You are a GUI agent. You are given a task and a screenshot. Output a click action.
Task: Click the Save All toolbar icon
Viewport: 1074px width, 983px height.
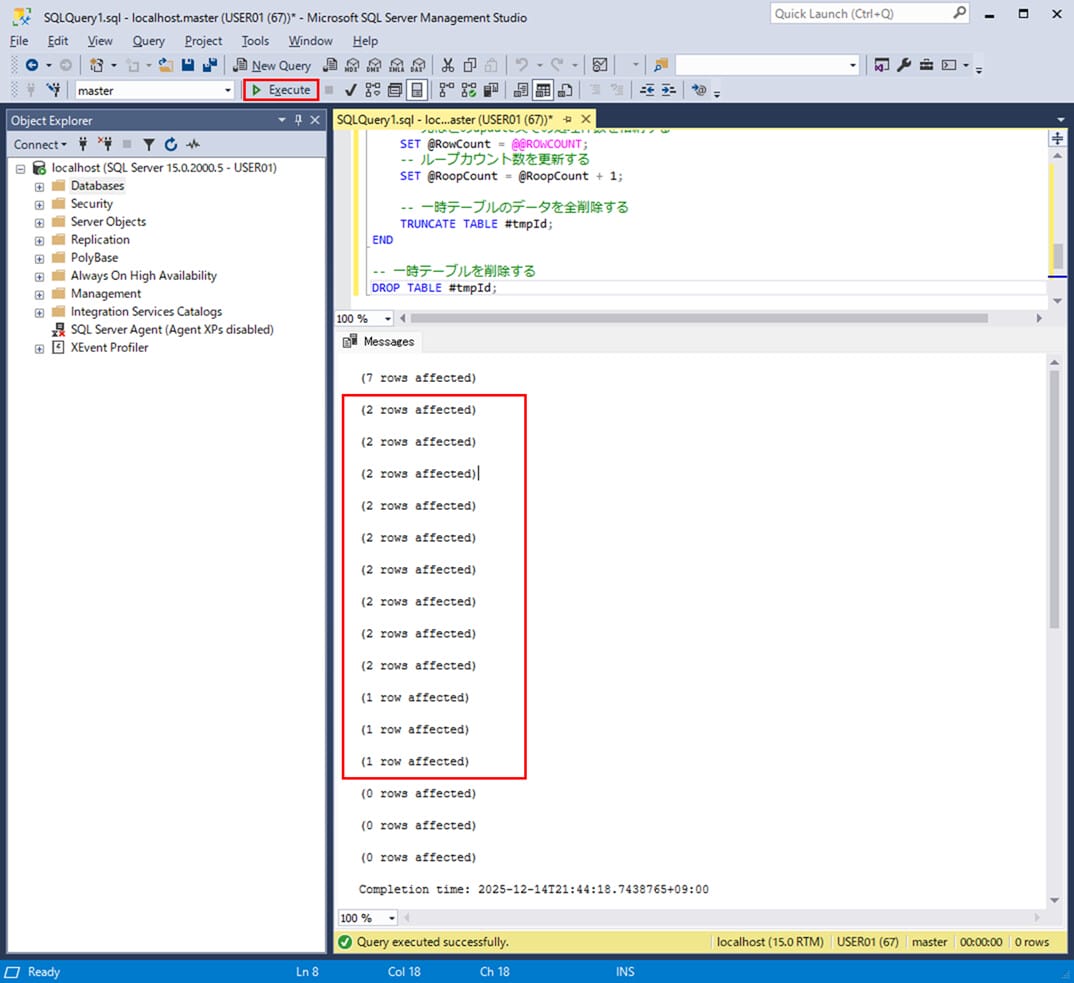pyautogui.click(x=209, y=65)
